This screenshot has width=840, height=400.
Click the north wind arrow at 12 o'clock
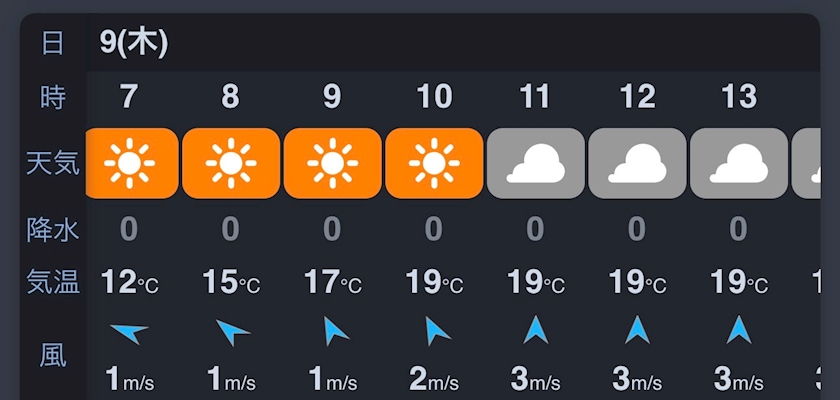click(637, 330)
